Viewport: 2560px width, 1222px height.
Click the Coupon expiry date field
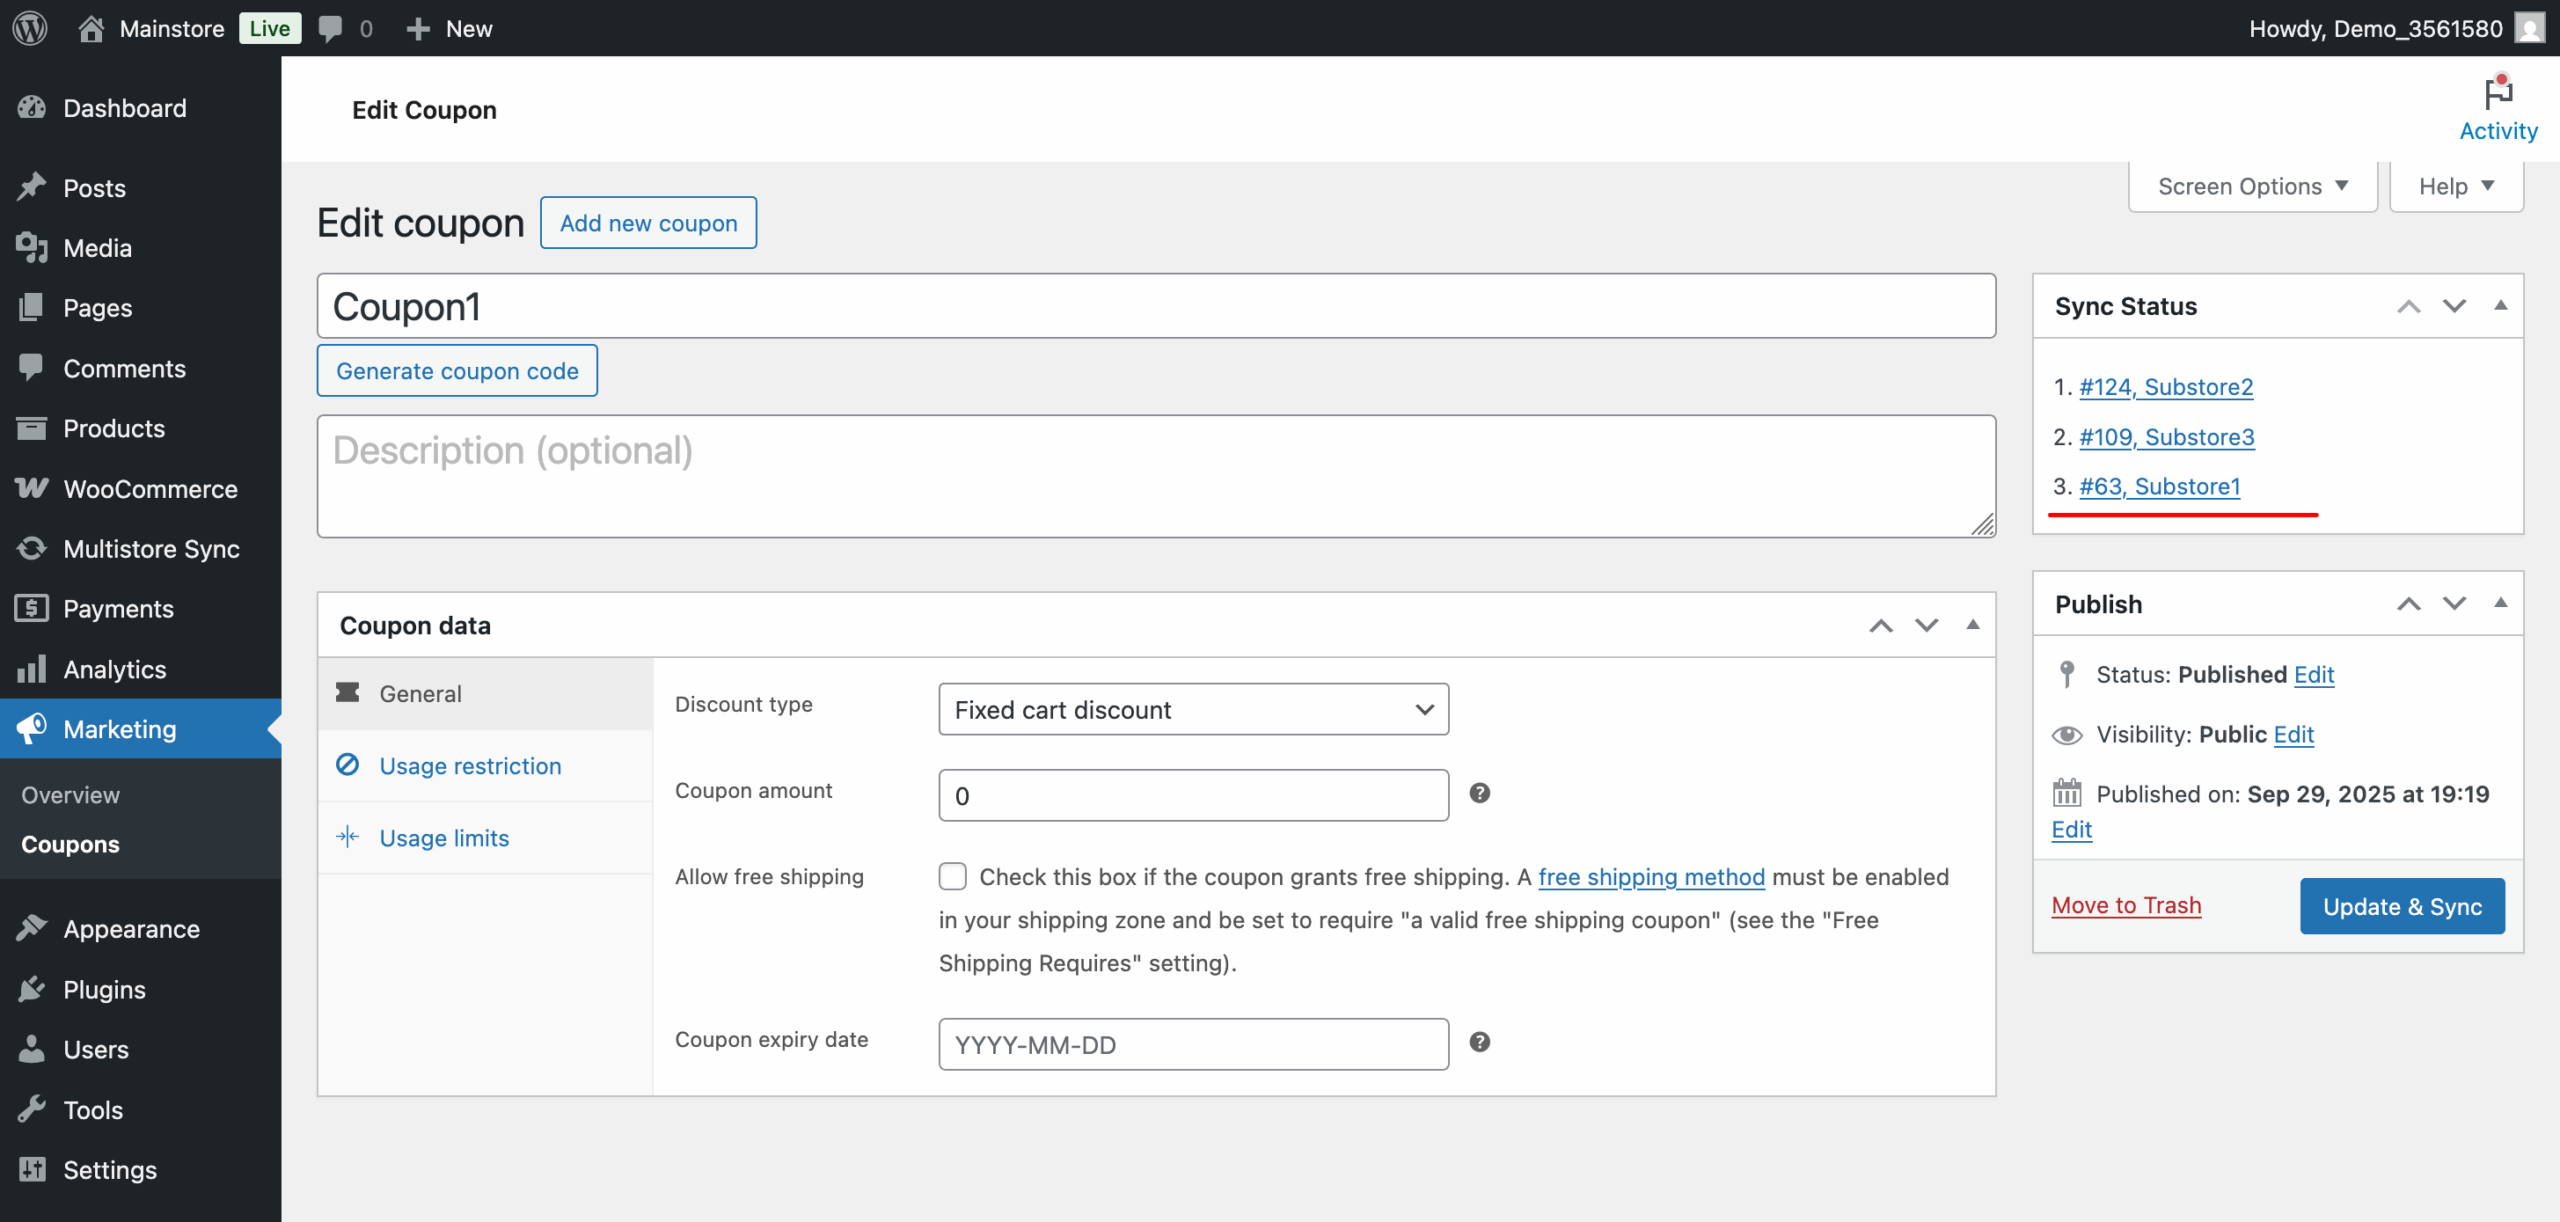click(x=1193, y=1044)
